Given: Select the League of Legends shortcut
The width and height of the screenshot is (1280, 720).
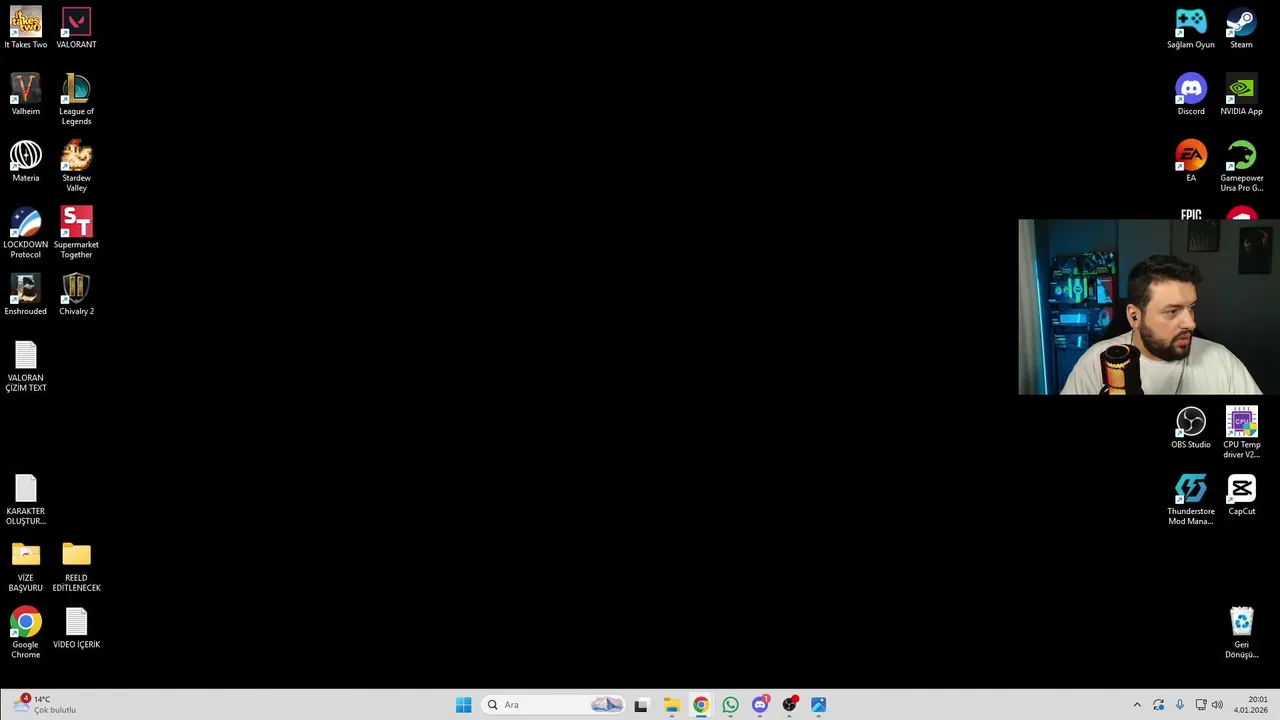Looking at the screenshot, I should 76,99.
